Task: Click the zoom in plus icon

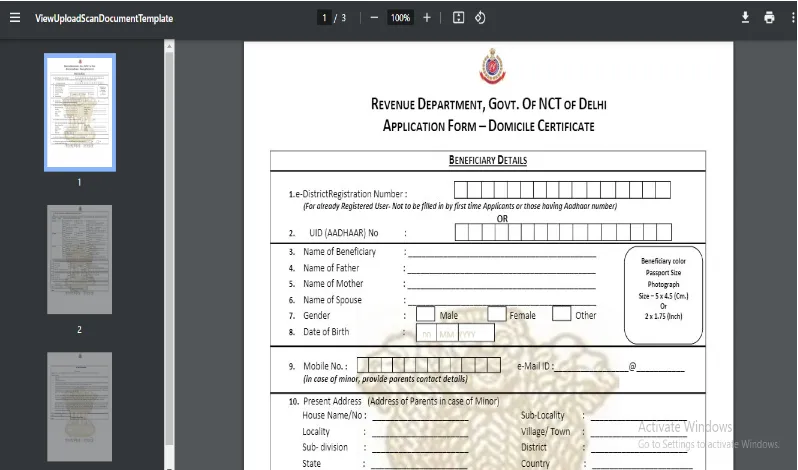Action: (x=427, y=18)
